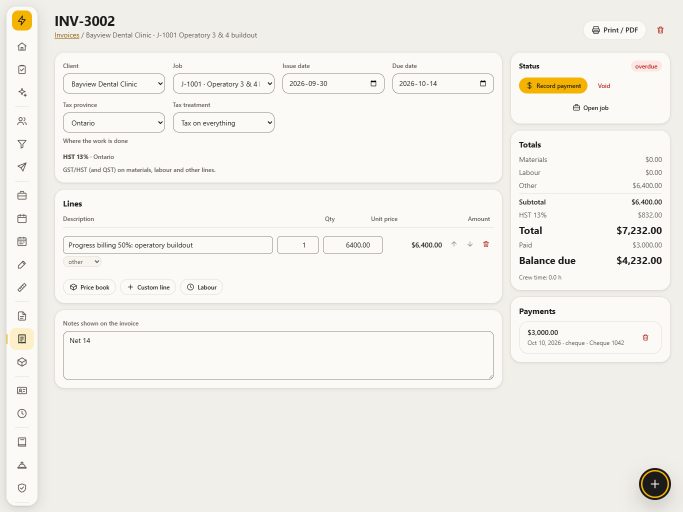Screen dimensions: 683x512
Task: Click the Qty field showing 1
Action: pos(298,245)
